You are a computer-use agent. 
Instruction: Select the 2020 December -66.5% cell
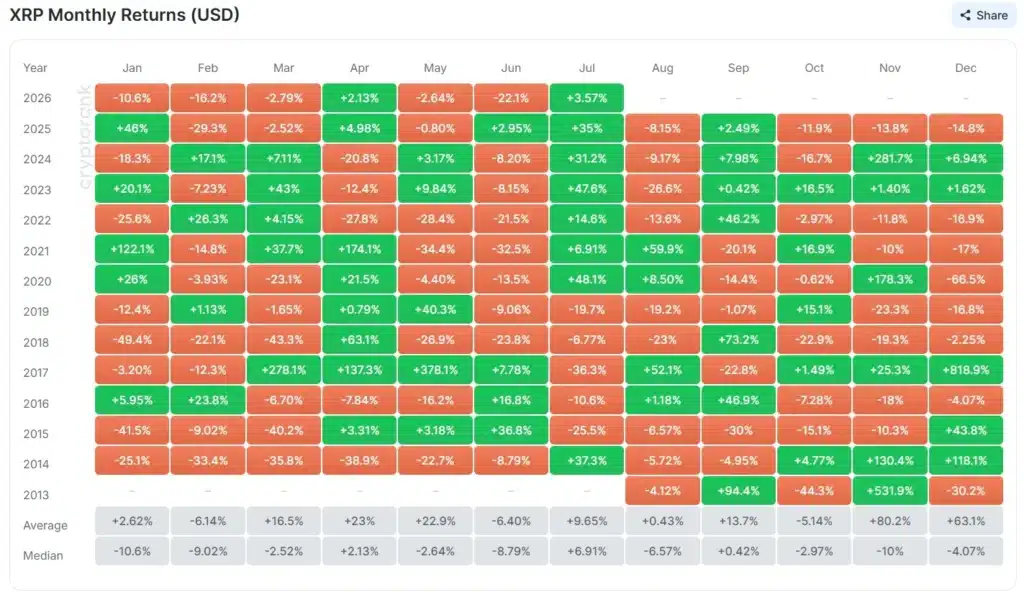coord(965,280)
